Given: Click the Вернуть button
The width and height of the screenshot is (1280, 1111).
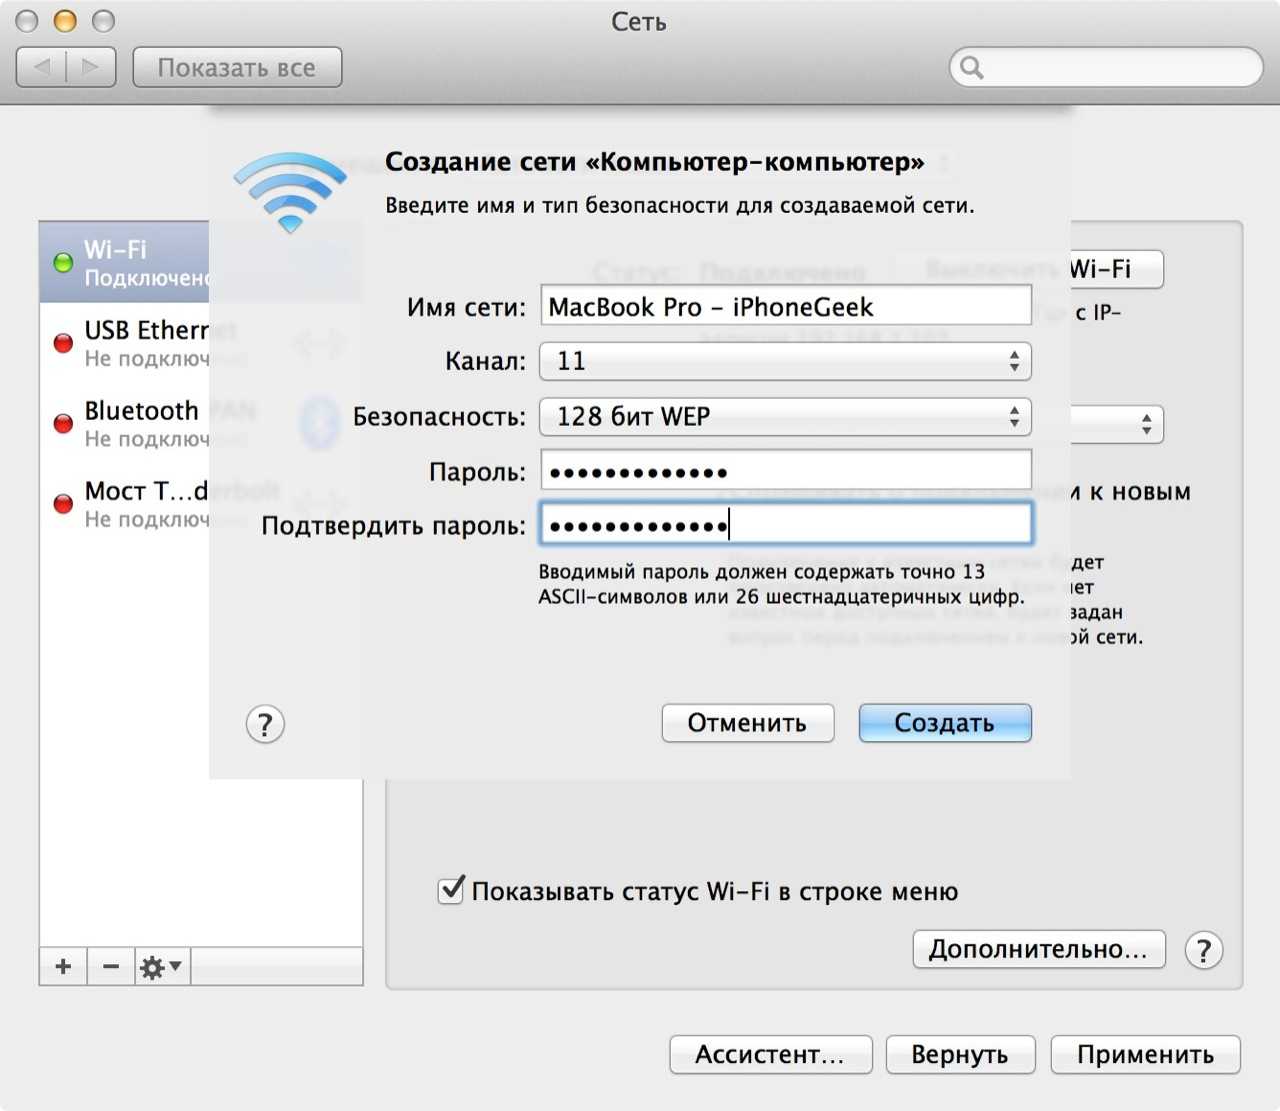Looking at the screenshot, I should (959, 1055).
